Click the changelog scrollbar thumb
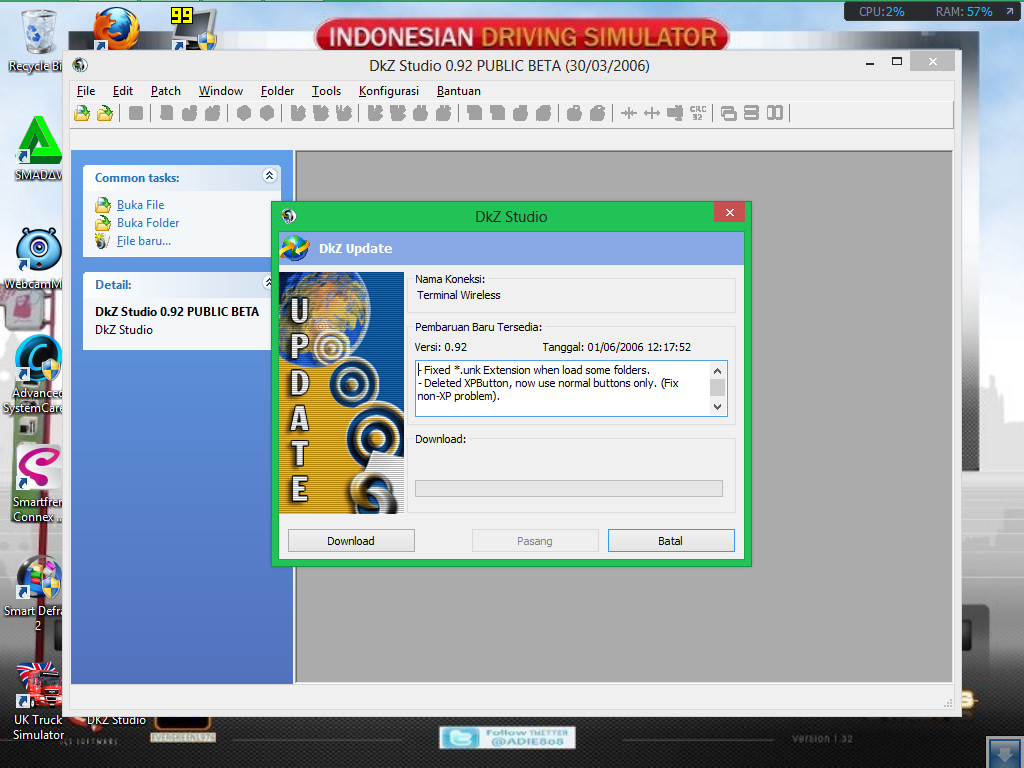Screen dimensions: 1024x768 point(717,387)
